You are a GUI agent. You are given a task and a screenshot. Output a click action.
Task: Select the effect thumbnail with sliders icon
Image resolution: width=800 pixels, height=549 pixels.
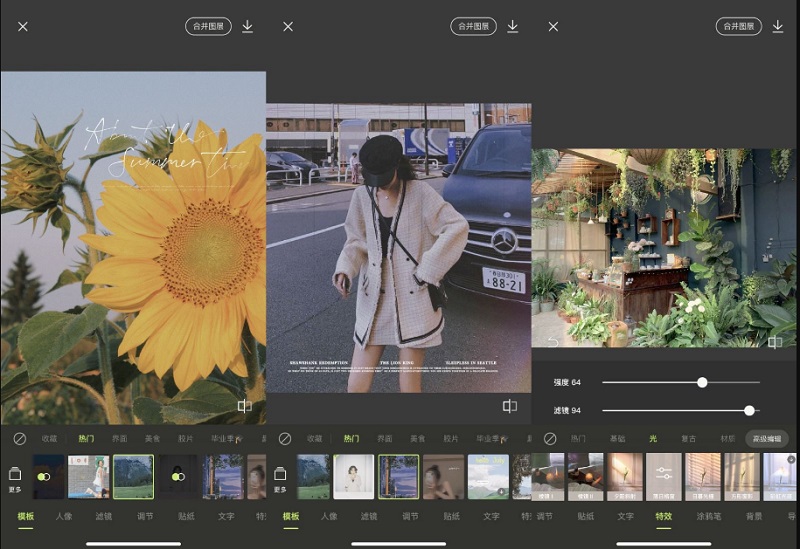click(663, 476)
